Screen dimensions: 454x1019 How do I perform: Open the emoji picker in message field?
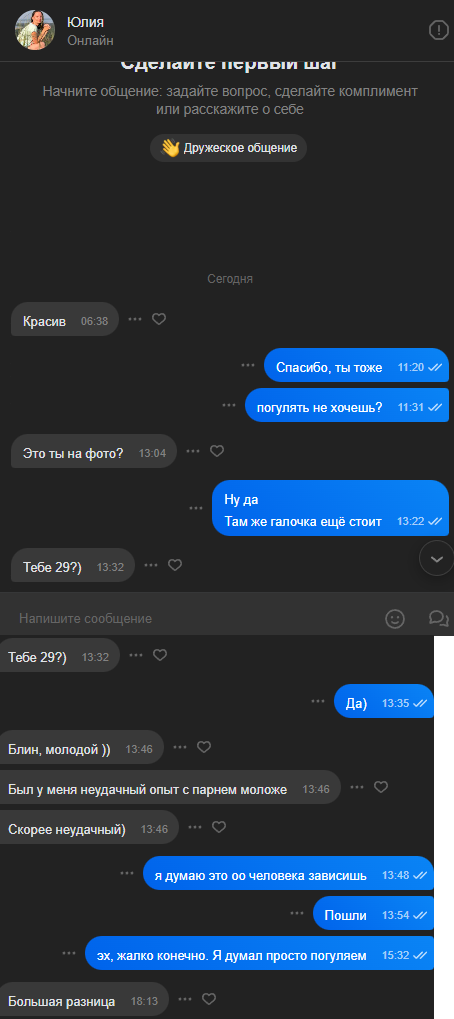(395, 618)
